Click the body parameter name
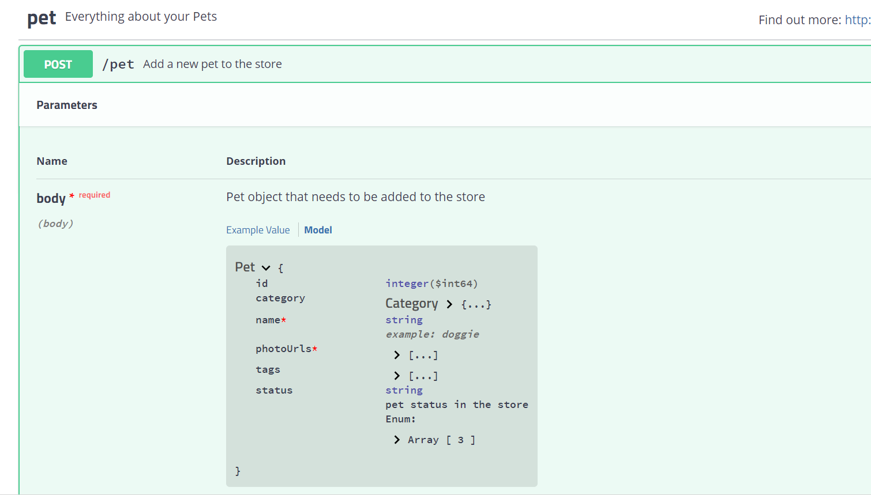This screenshot has height=495, width=871. [x=51, y=198]
